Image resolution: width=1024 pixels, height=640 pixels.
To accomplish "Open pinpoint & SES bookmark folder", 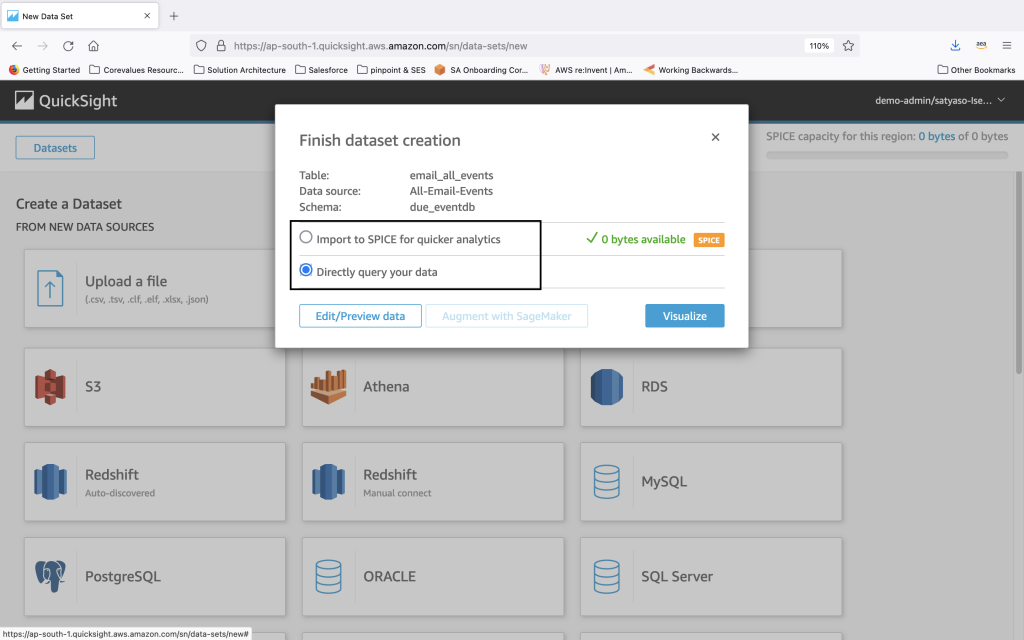I will [x=391, y=70].
